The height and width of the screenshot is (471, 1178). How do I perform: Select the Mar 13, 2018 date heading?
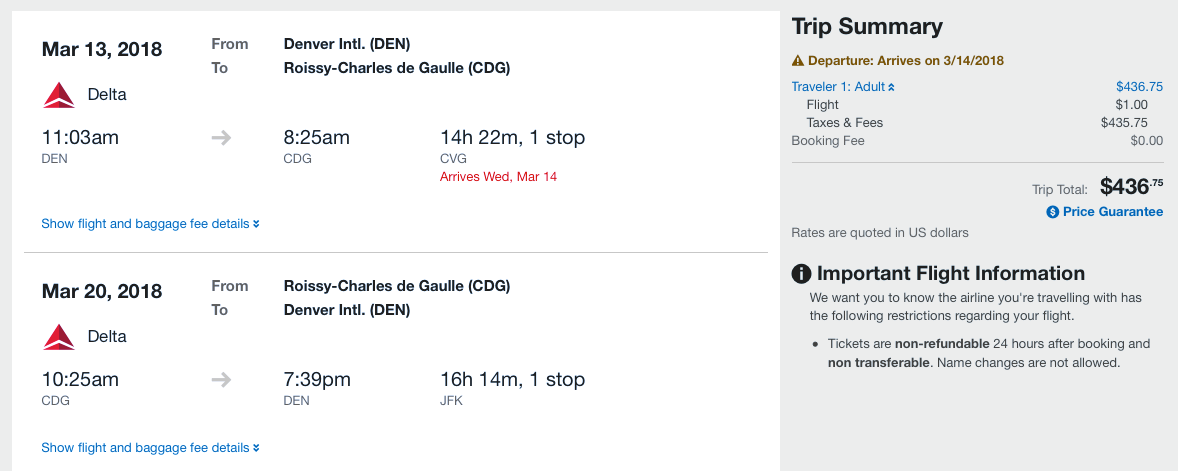pos(102,50)
